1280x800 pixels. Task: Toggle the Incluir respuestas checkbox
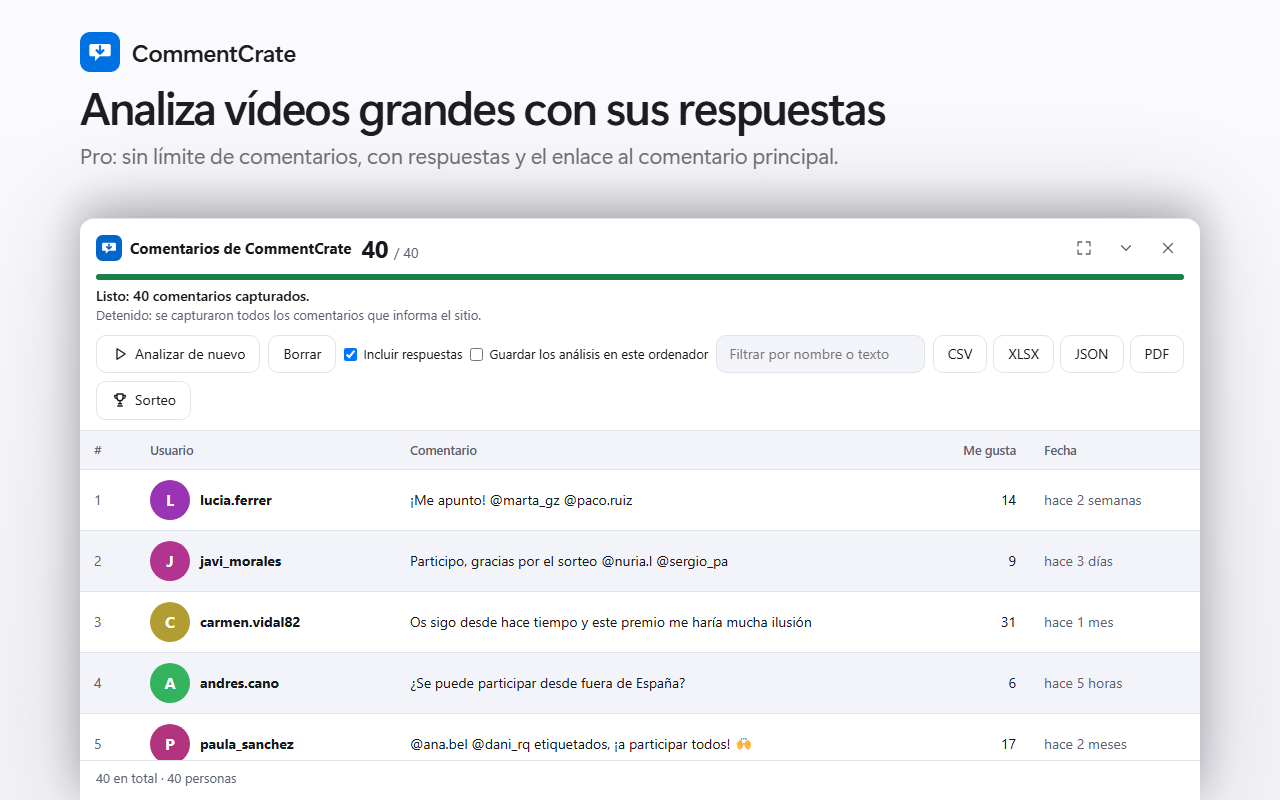tap(351, 354)
